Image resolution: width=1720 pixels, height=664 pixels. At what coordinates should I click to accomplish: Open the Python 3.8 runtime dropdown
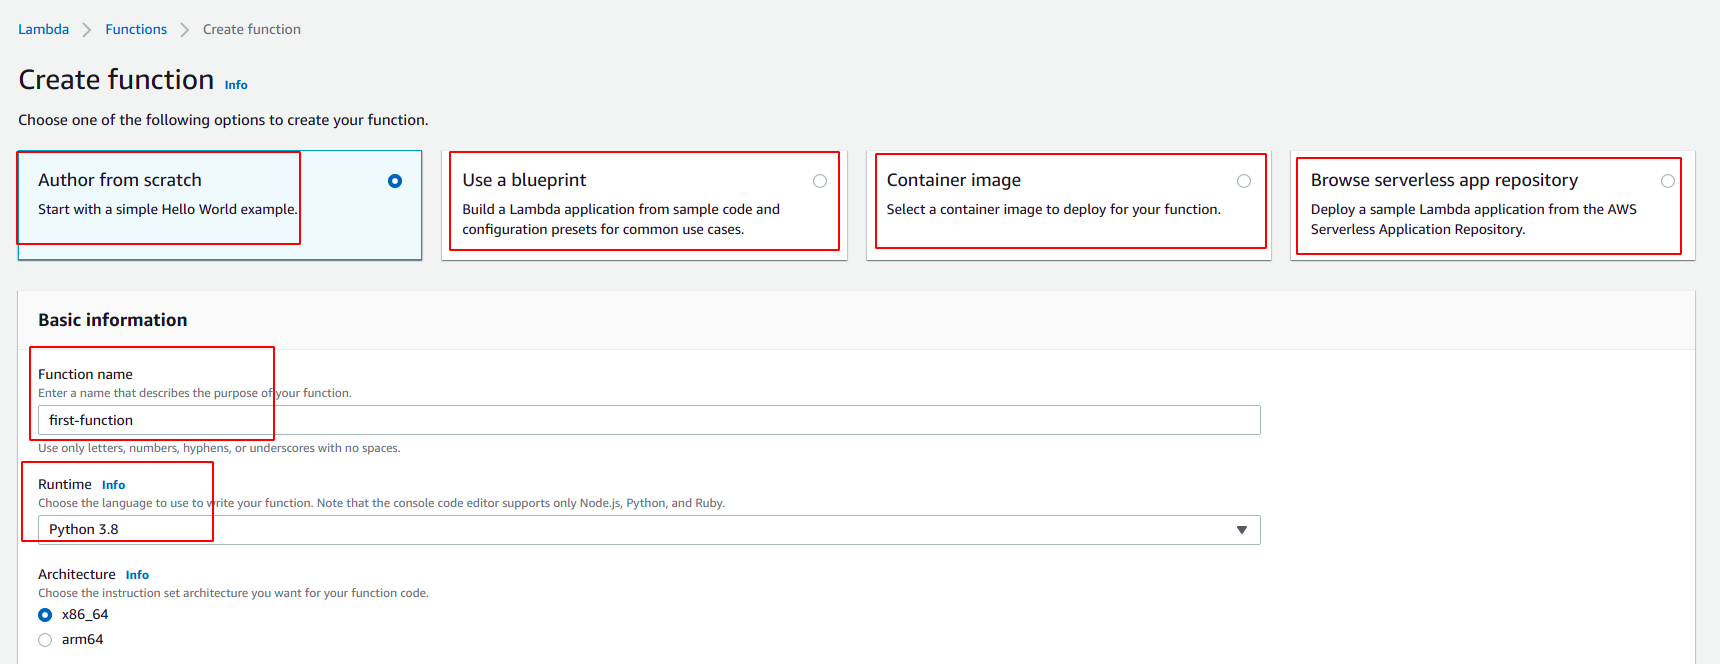pos(648,530)
